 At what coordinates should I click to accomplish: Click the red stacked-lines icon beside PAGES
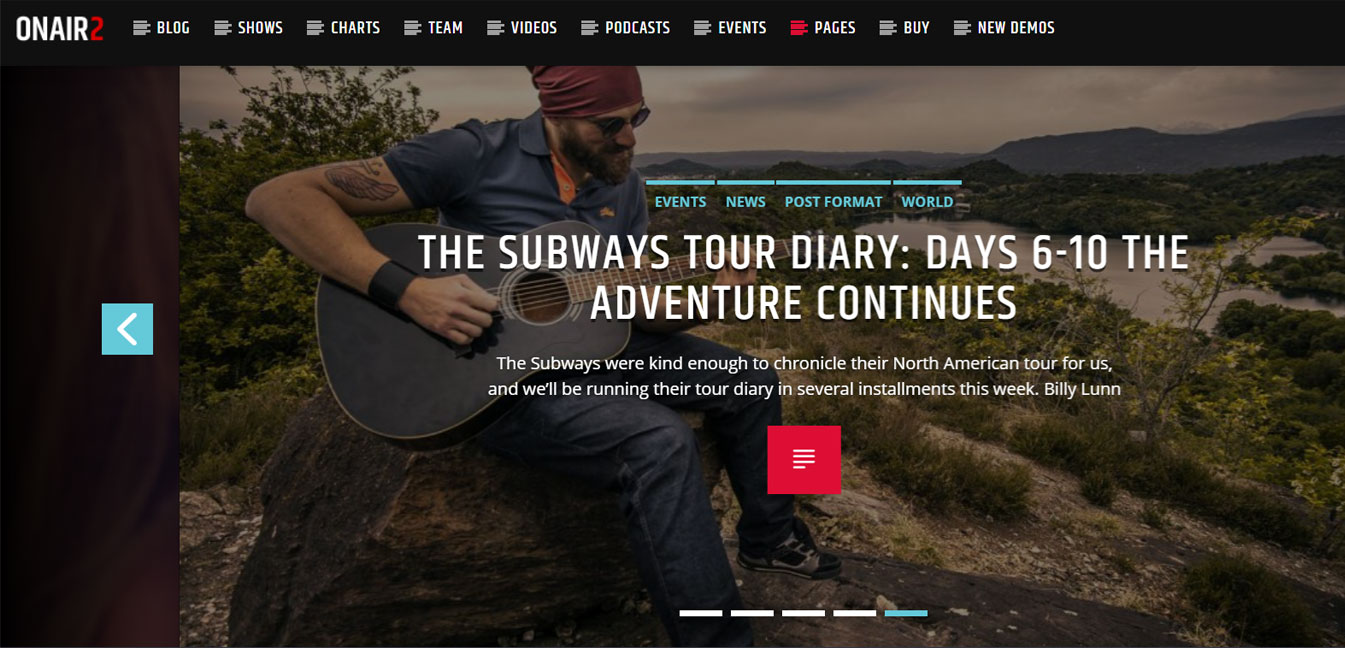tap(798, 28)
